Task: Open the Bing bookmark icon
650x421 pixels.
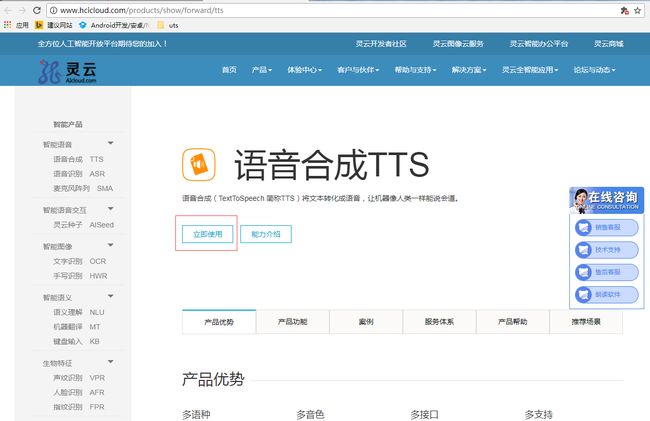Action: tap(39, 25)
